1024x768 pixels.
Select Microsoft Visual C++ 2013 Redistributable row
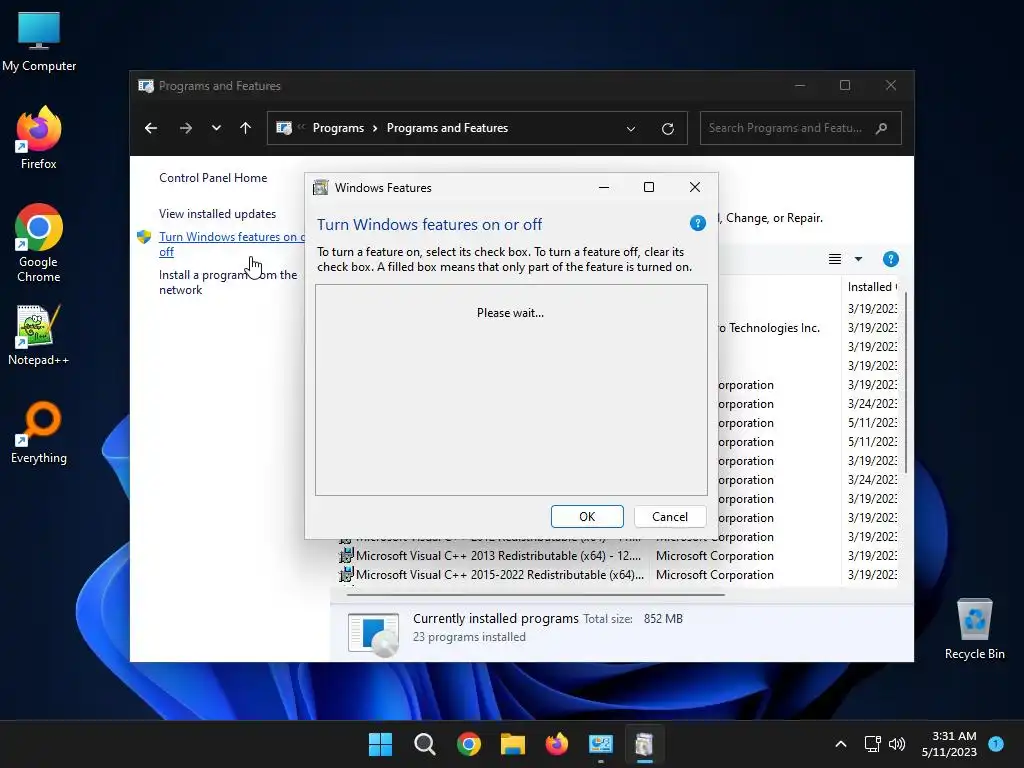pos(618,556)
